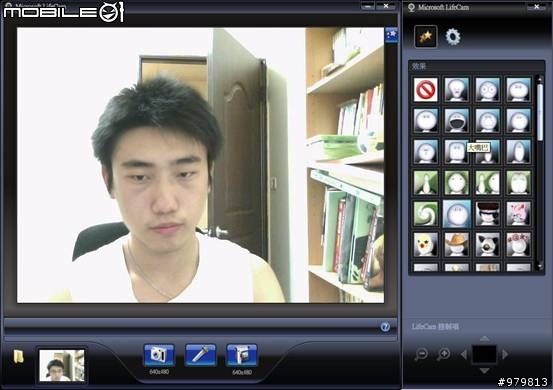Pan camera right with right arrow
553x390 pixels.
coord(505,354)
